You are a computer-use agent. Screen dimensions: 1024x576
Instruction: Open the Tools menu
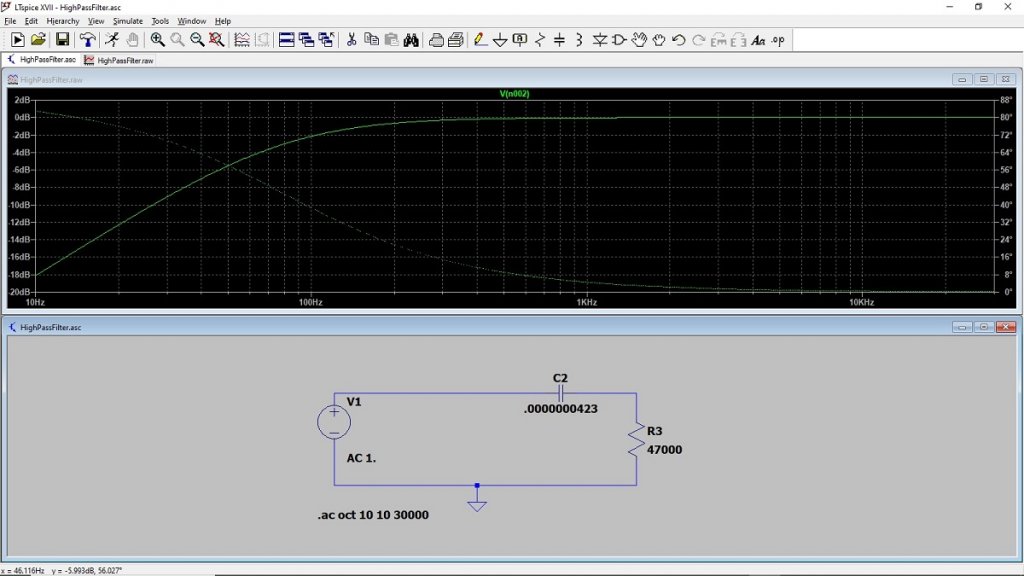pyautogui.click(x=160, y=21)
